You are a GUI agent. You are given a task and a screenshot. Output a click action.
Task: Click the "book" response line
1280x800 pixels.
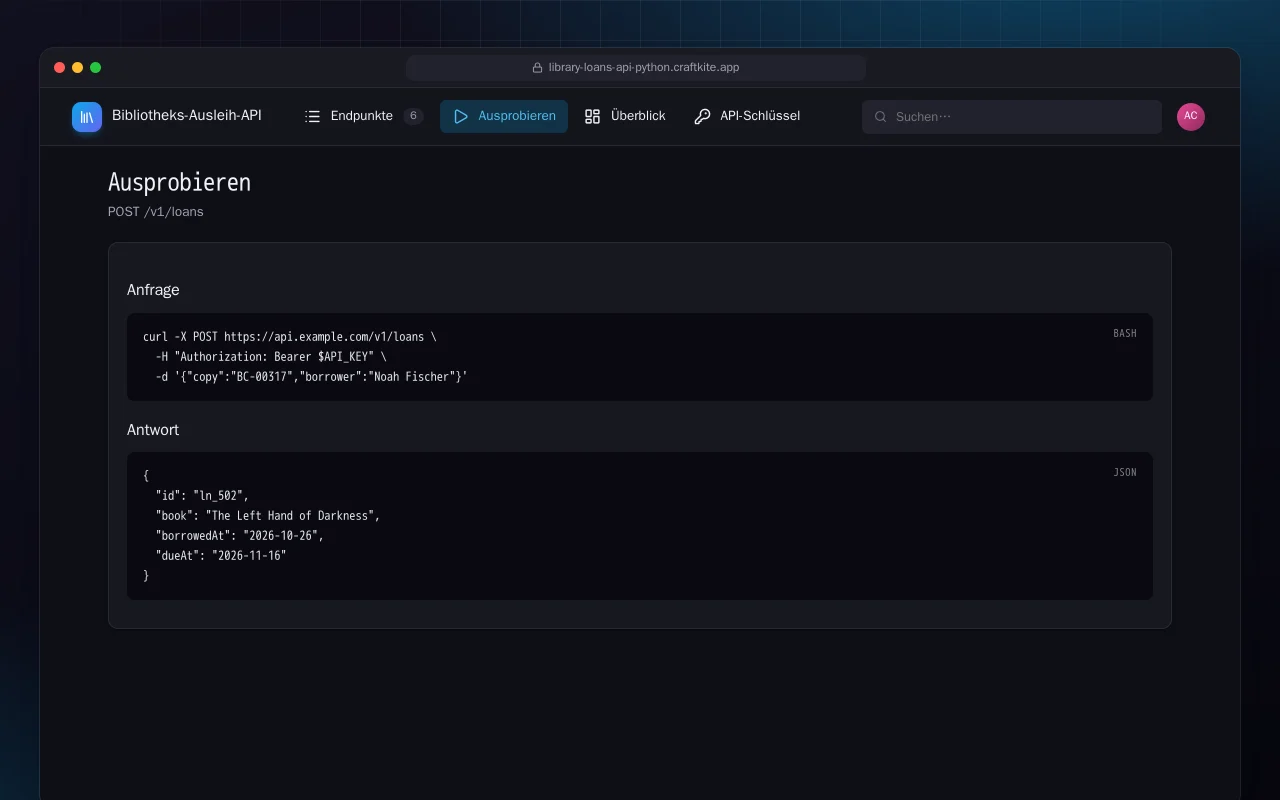268,516
